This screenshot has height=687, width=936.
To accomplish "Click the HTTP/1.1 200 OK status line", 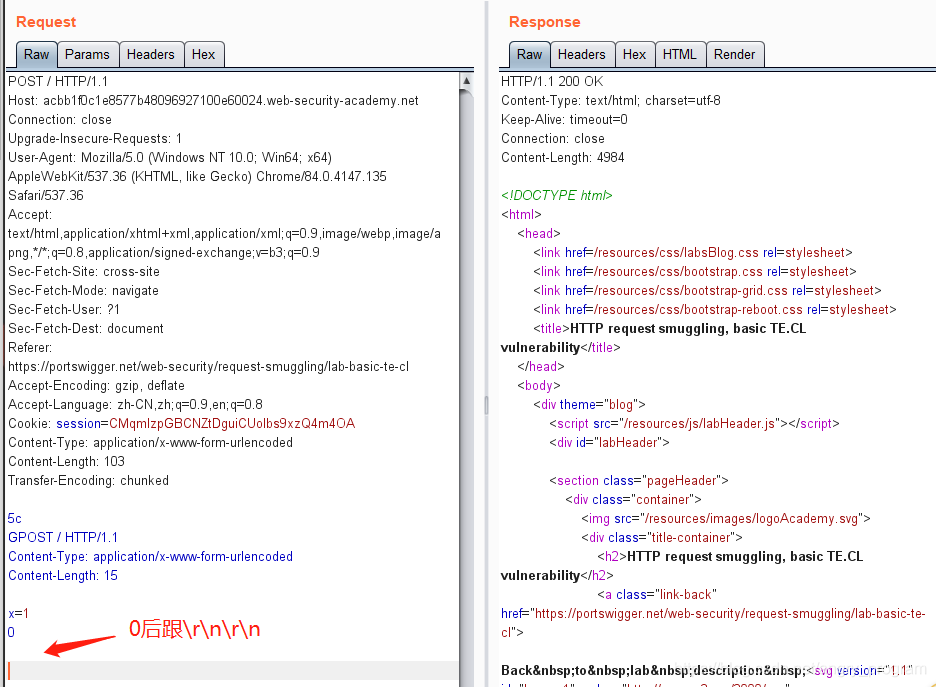I will 552,81.
